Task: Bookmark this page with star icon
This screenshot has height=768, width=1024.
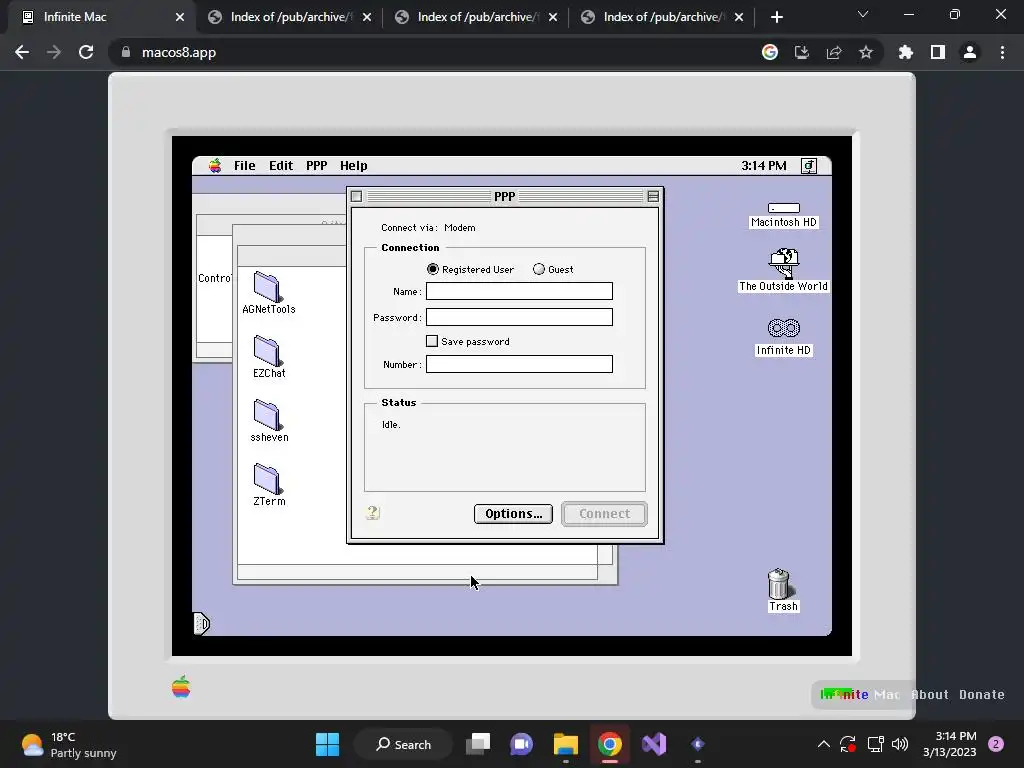Action: [866, 52]
